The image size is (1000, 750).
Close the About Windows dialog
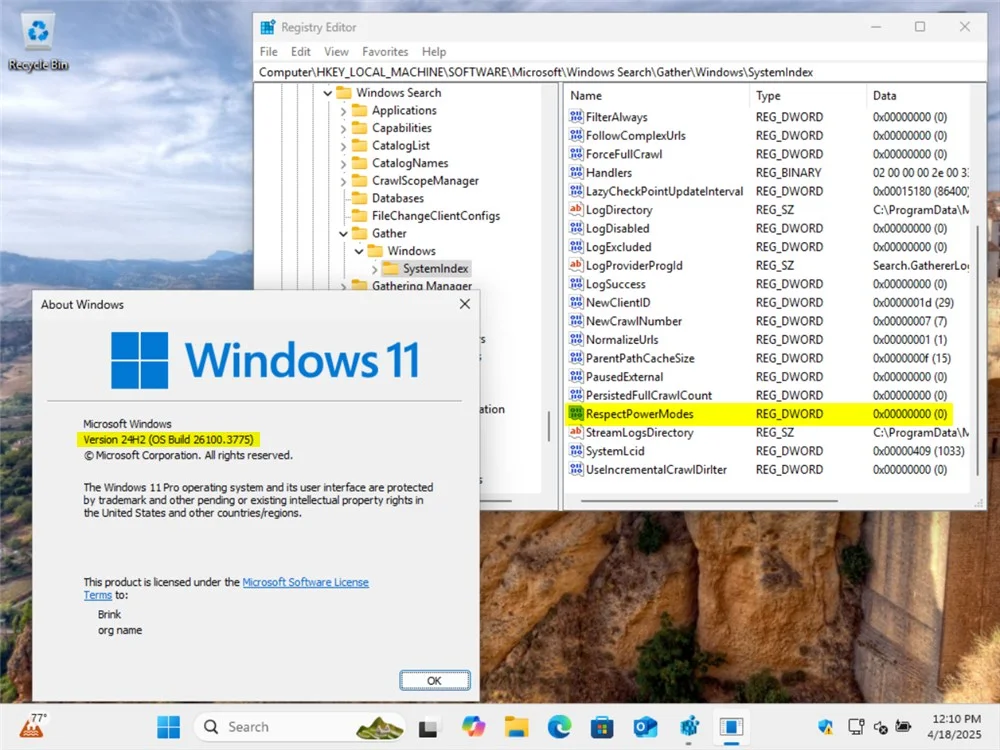[465, 304]
